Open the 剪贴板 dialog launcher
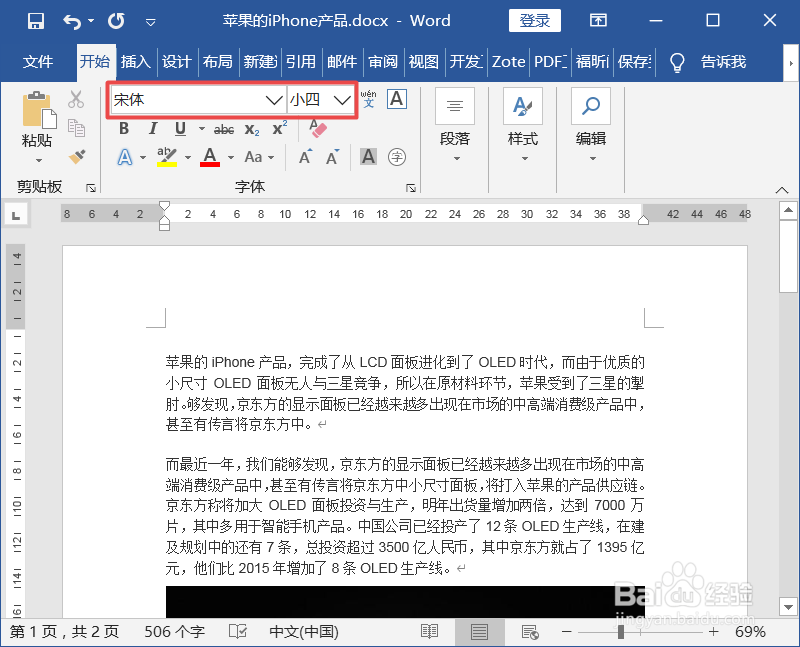The width and height of the screenshot is (800, 647). pos(91,188)
